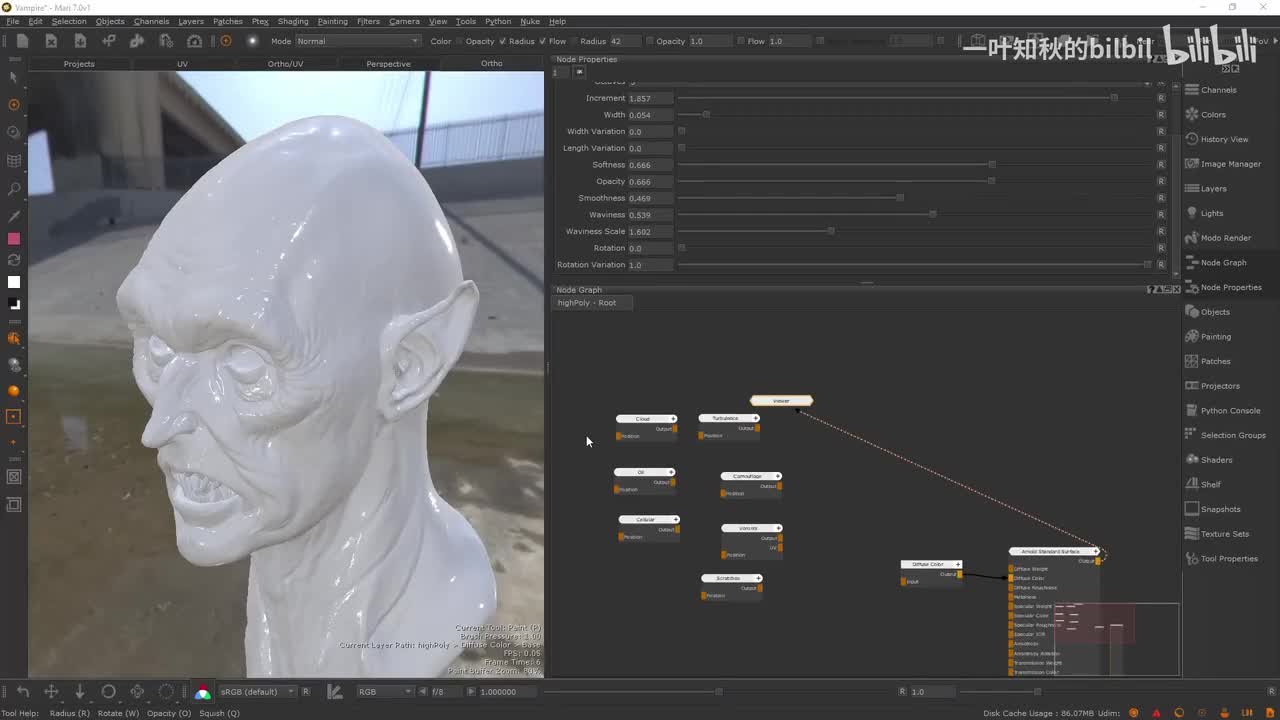This screenshot has width=1280, height=720.
Task: Switch to the Ortho/UV view tab
Action: (285, 64)
